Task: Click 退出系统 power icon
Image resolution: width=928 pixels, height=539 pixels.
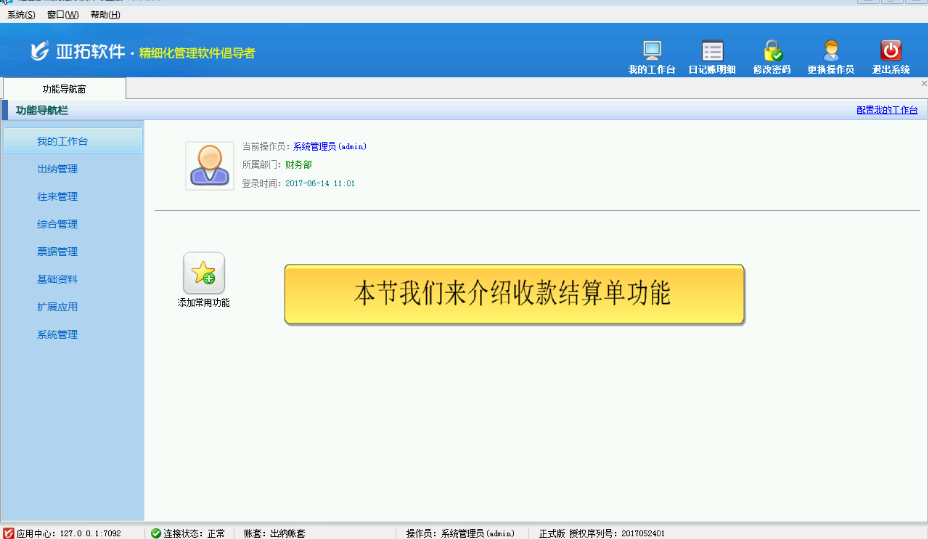Action: (890, 52)
